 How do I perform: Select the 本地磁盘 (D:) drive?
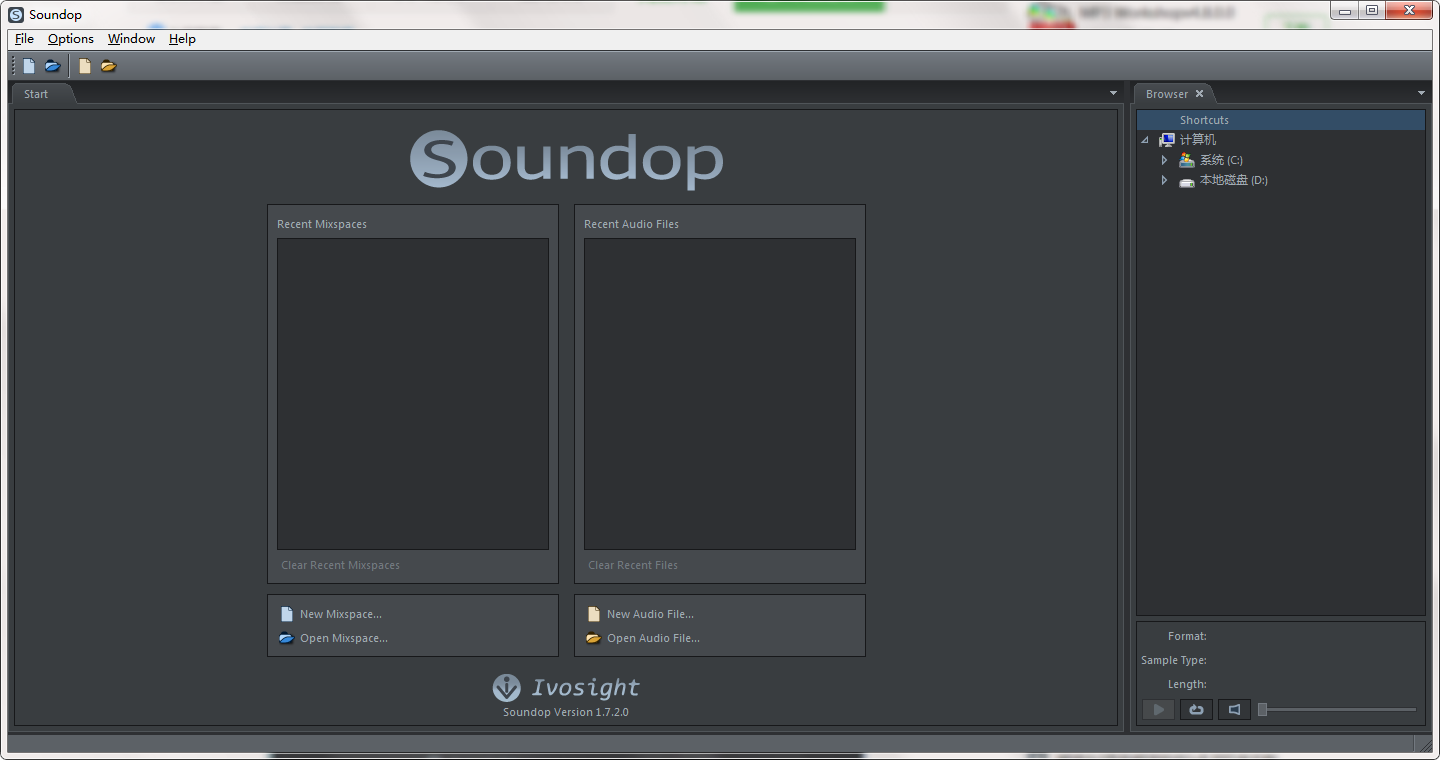click(1233, 180)
